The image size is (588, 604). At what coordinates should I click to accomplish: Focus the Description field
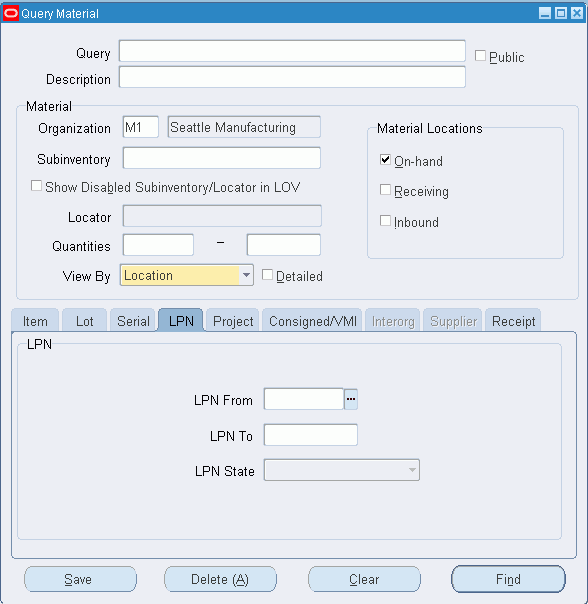(x=292, y=77)
